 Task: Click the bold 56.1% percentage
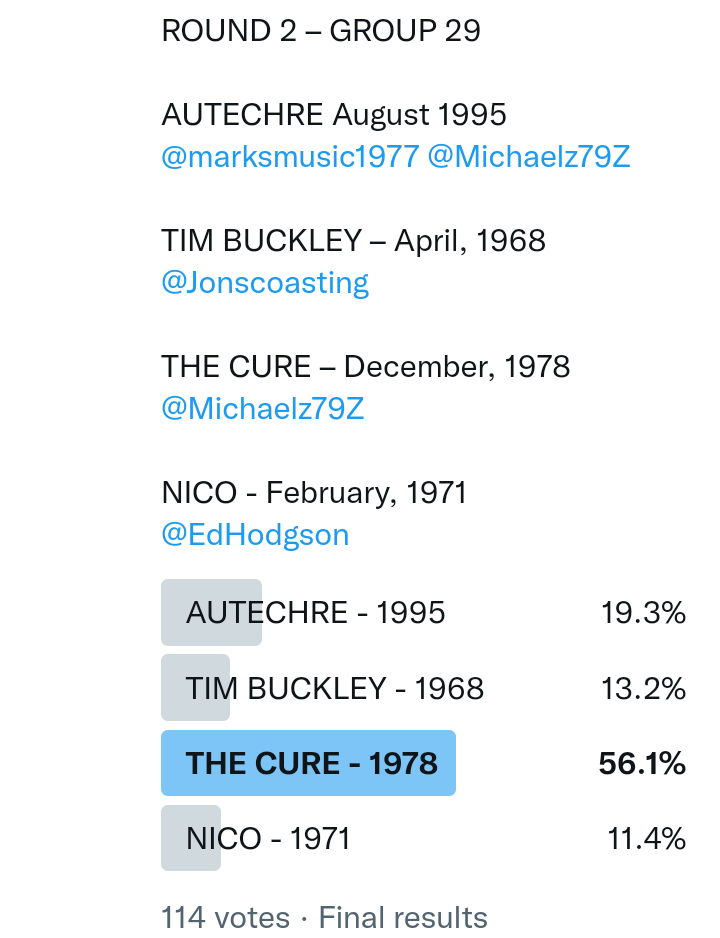tap(642, 764)
